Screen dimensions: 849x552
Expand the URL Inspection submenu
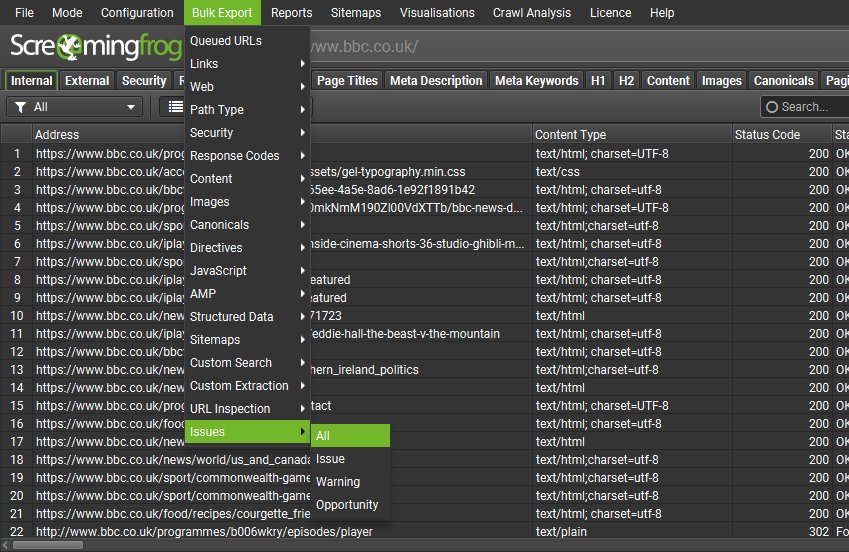[247, 409]
